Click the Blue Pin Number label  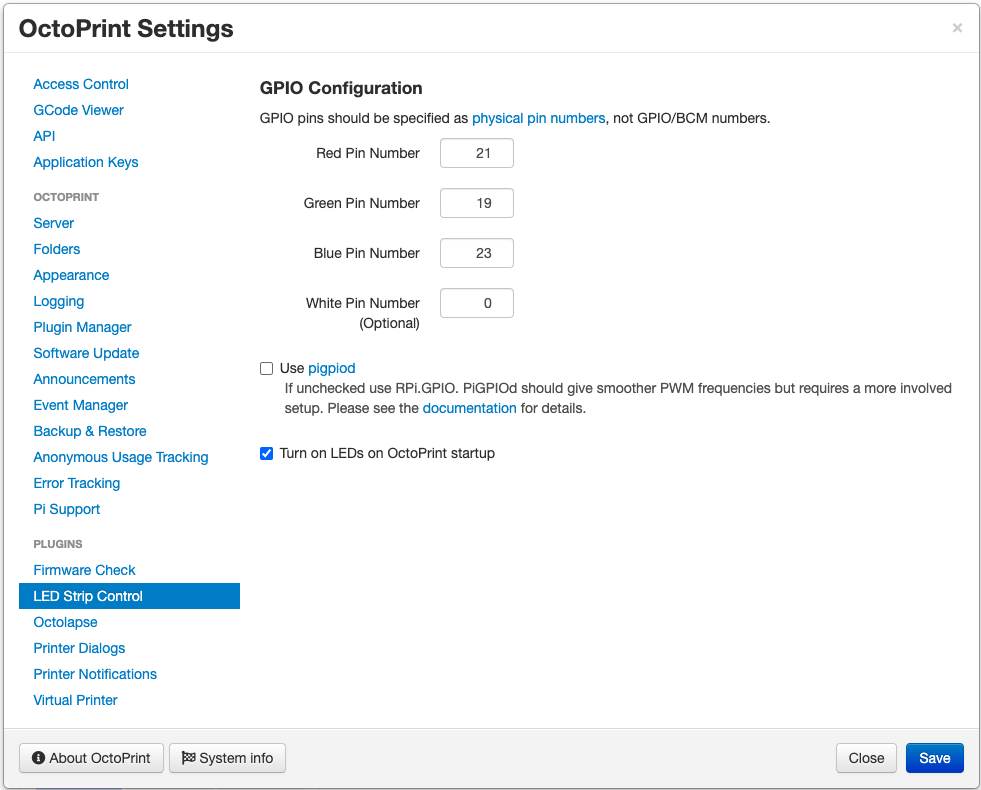point(367,253)
